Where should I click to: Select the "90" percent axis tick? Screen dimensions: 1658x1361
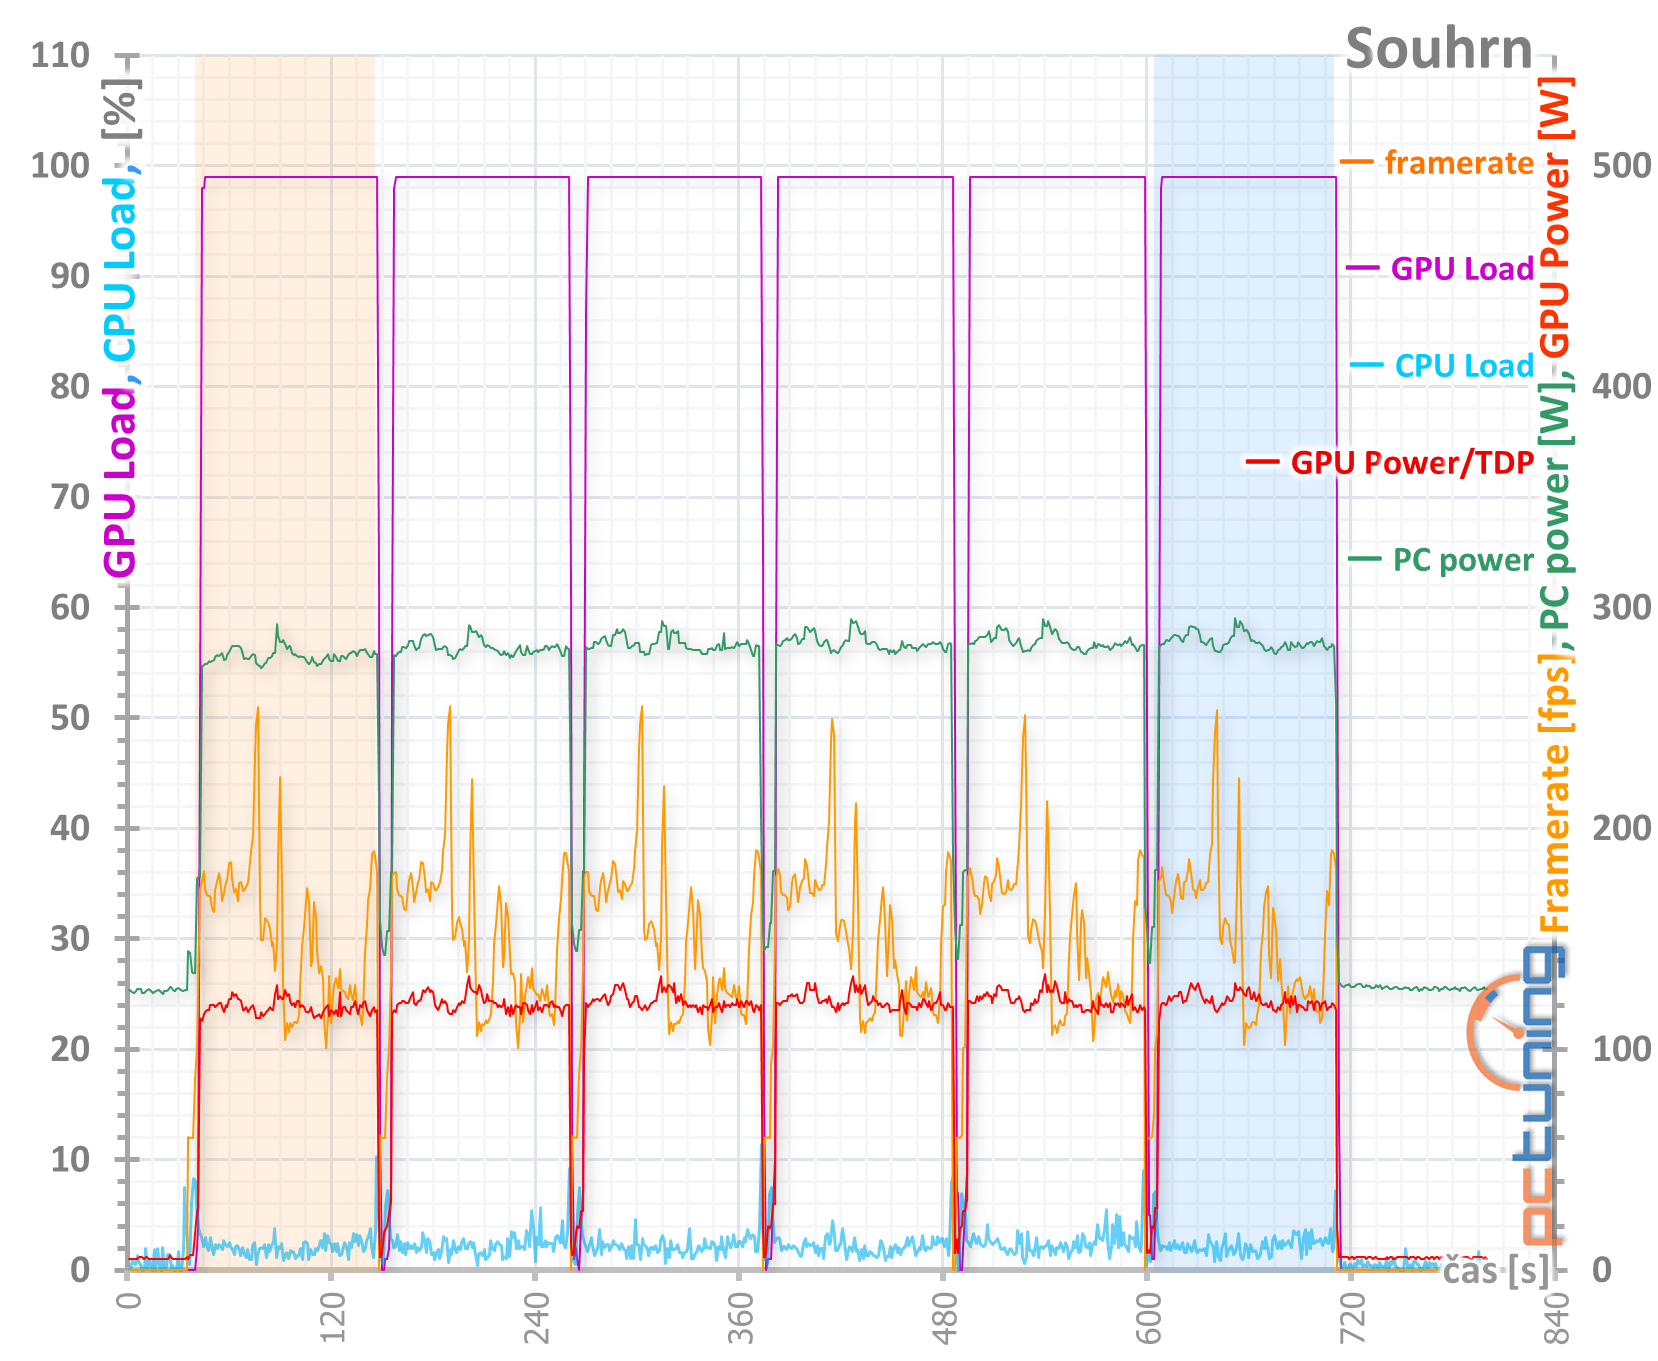click(70, 276)
